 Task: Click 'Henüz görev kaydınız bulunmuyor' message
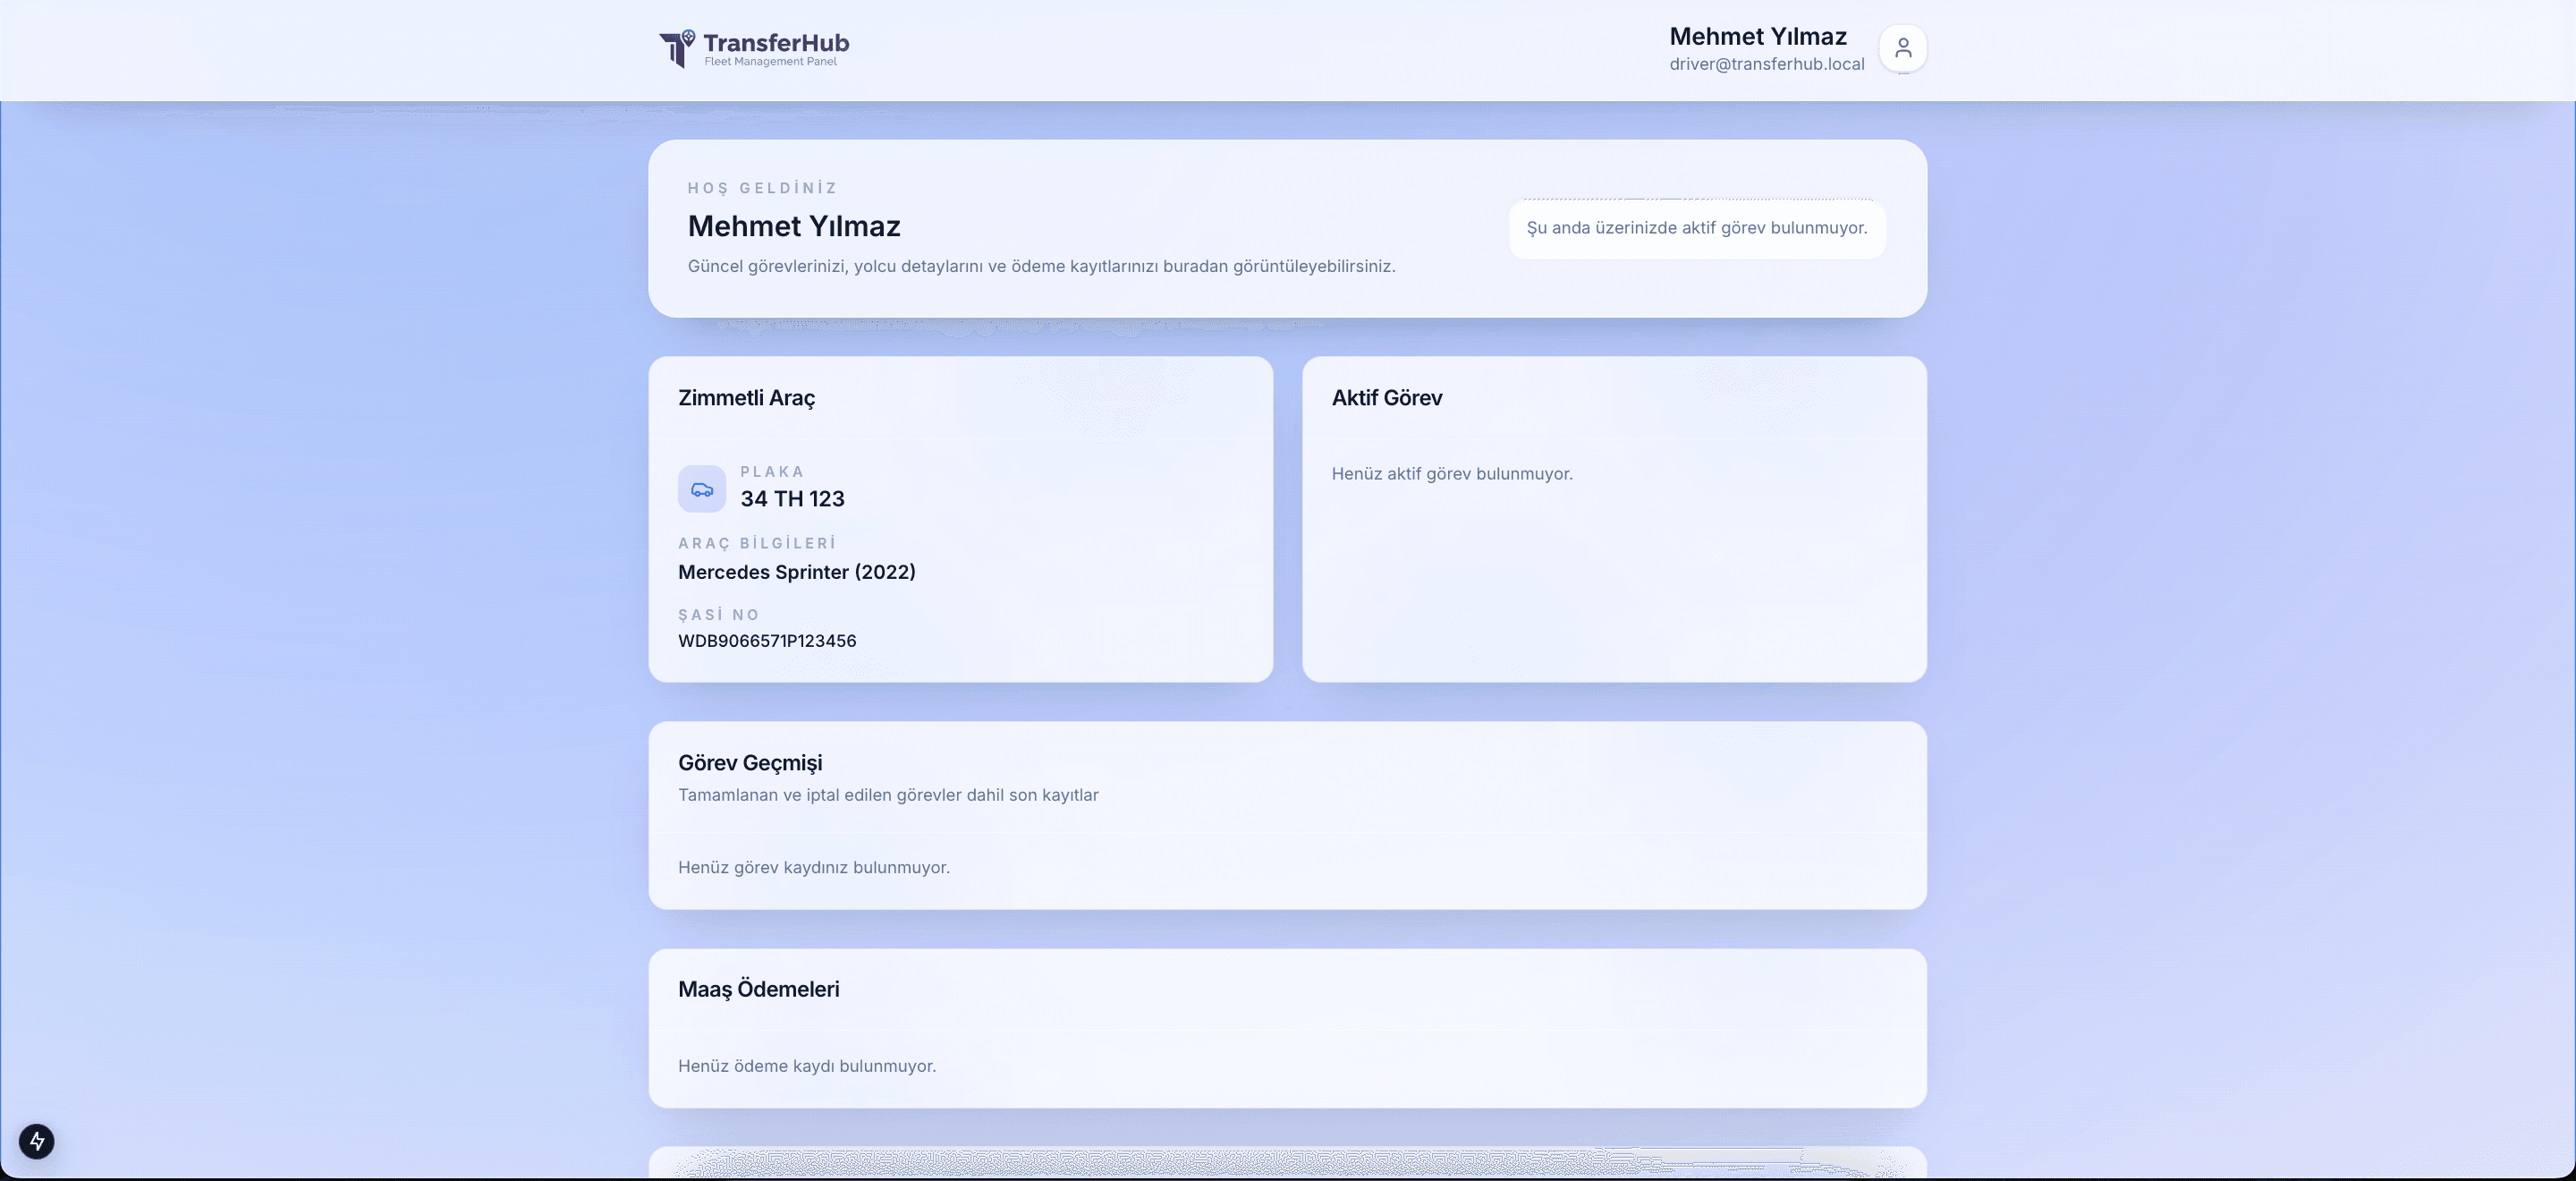point(813,868)
